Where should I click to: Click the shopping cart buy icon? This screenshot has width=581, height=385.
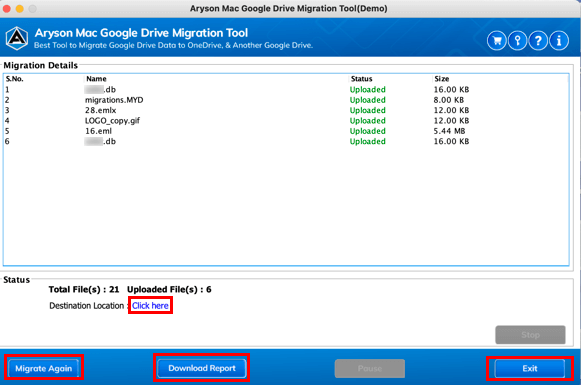pos(497,40)
